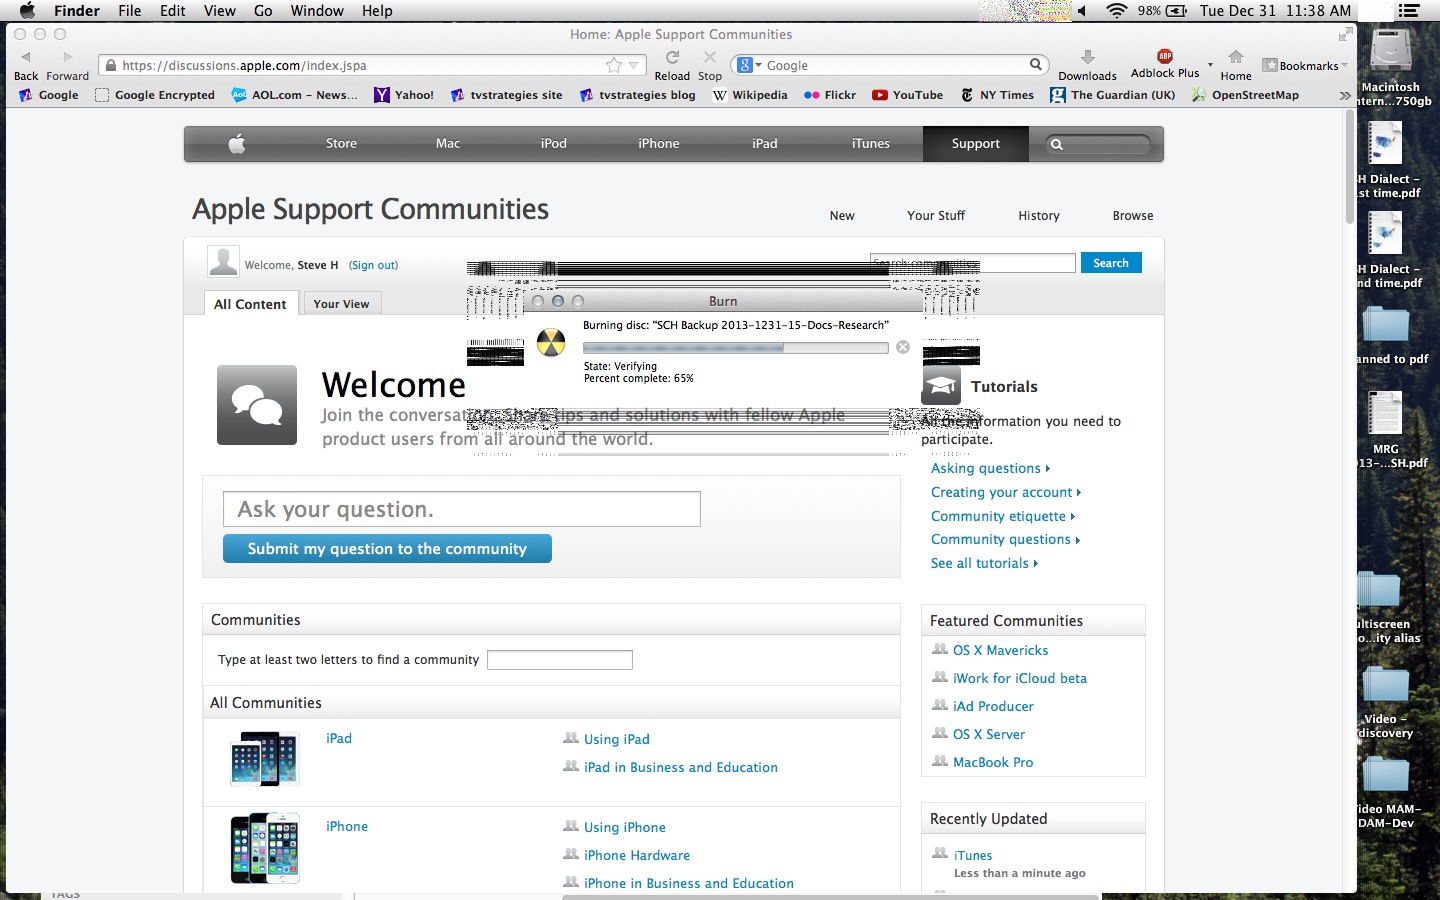Click the Stop loading icon

tap(710, 57)
